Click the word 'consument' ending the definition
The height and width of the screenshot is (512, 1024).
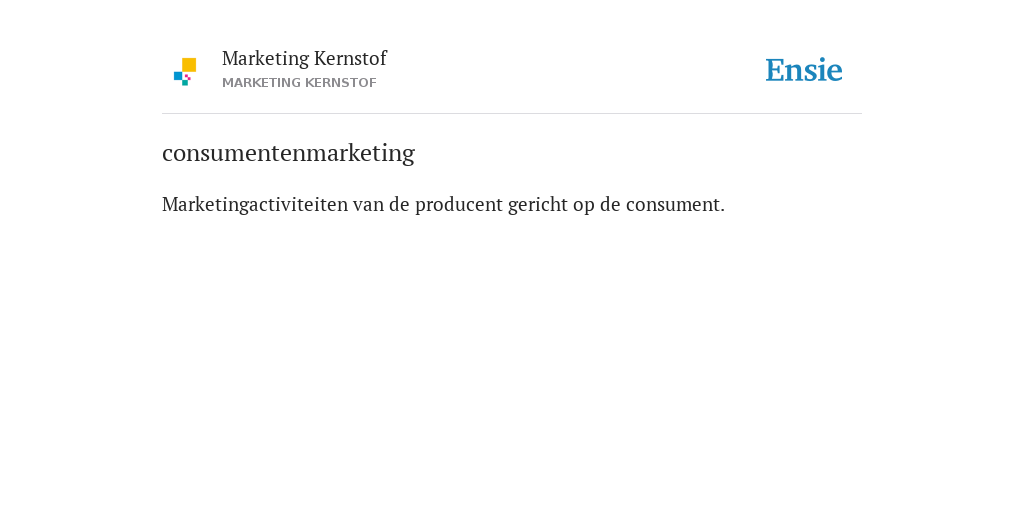[672, 205]
